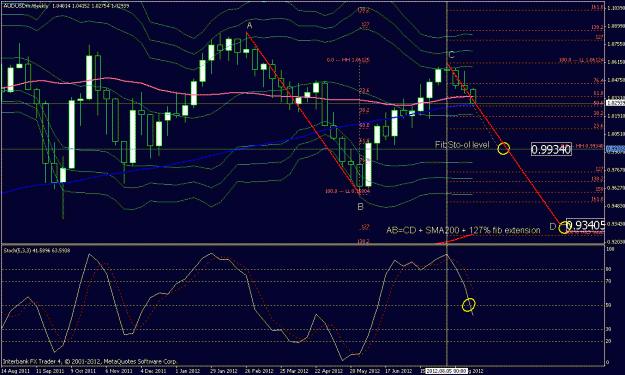Click the FibSto-ol level text label

462,145
